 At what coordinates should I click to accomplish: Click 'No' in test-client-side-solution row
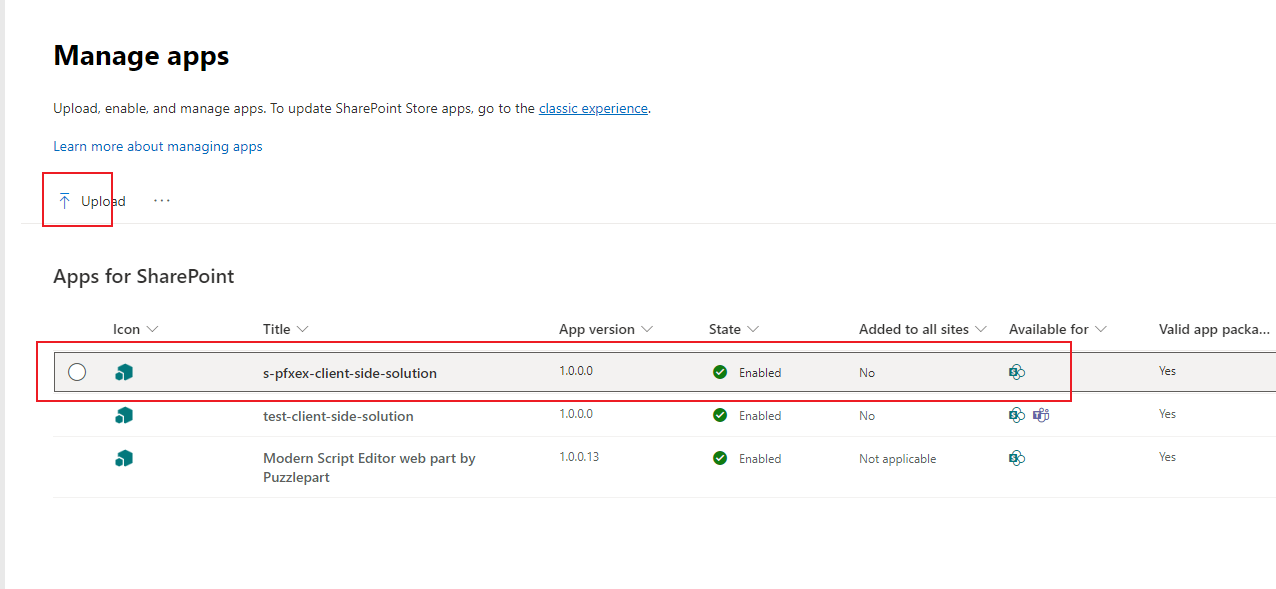coord(867,416)
